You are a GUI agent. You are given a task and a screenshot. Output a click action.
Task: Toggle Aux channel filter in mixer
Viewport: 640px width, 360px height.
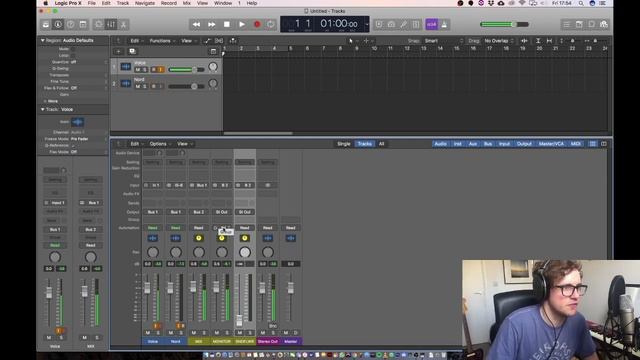pos(473,144)
